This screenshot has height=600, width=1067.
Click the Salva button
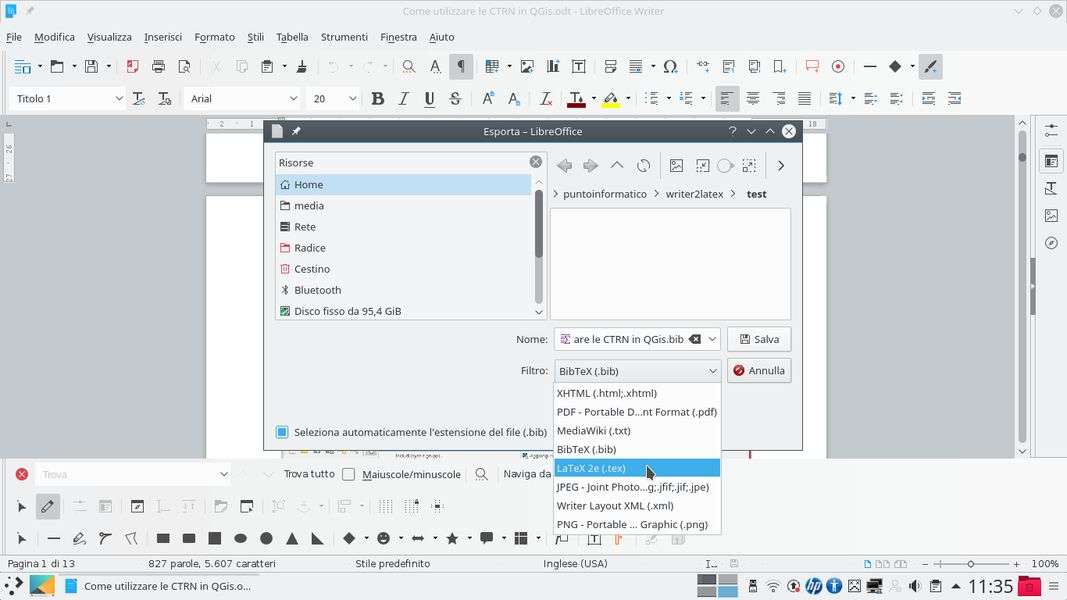pos(758,339)
